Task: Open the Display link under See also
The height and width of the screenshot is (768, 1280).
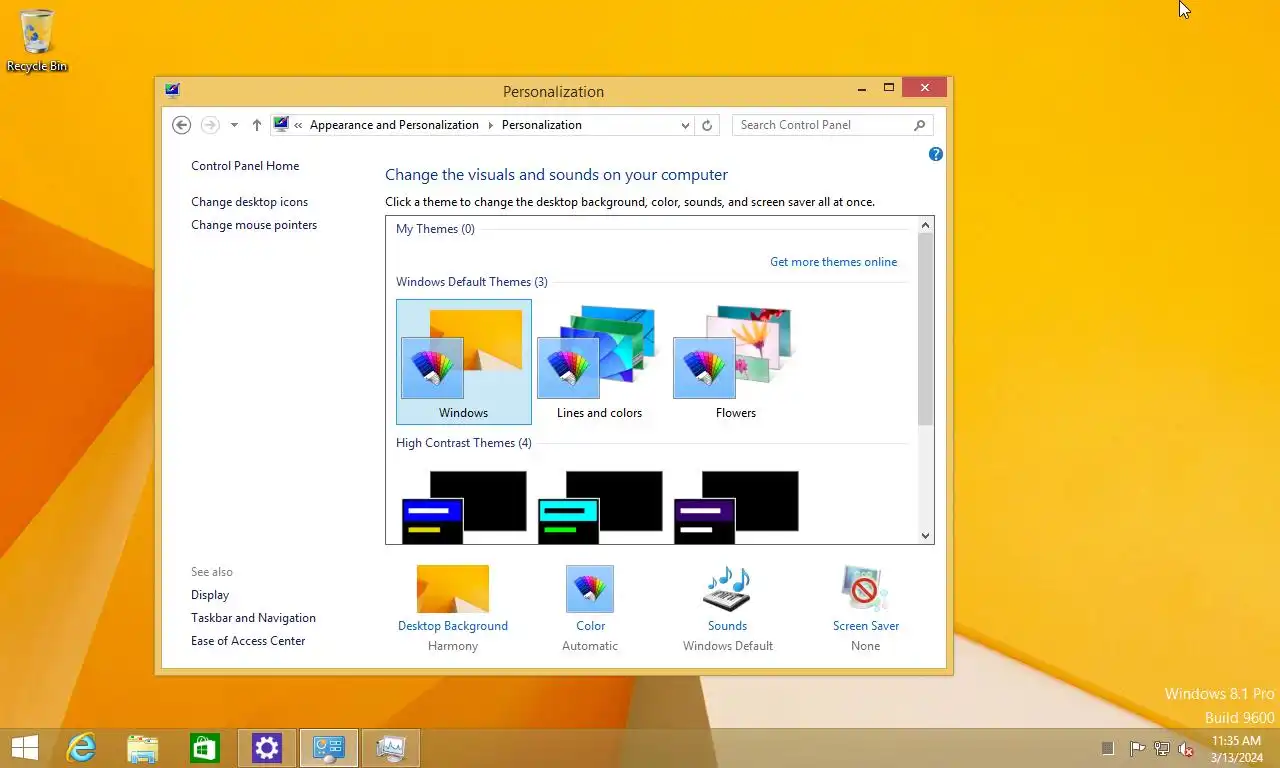Action: [x=210, y=595]
